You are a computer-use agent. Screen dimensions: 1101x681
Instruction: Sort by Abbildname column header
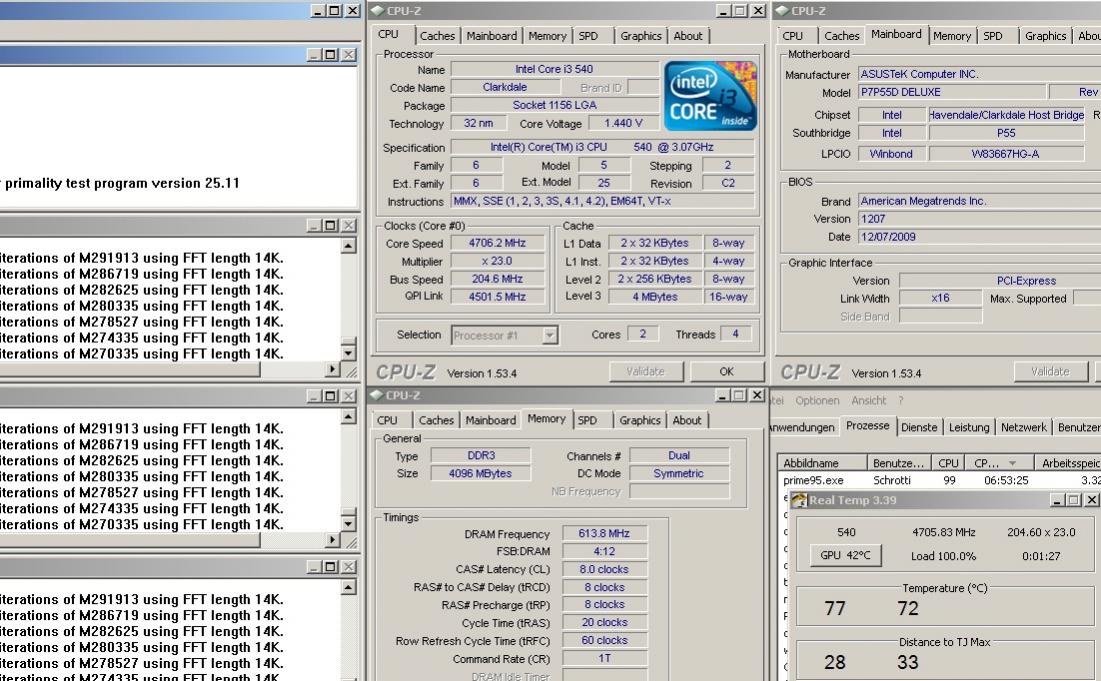pos(822,463)
